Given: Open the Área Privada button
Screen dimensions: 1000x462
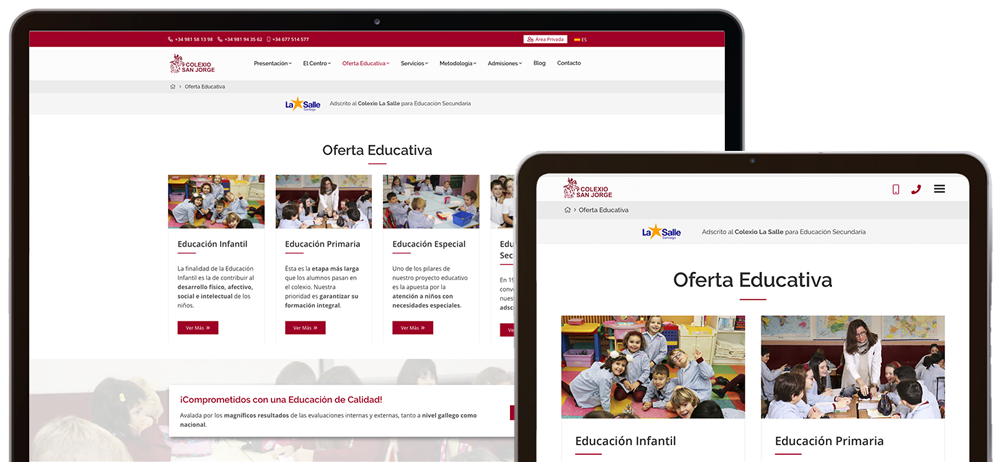Looking at the screenshot, I should 545,40.
